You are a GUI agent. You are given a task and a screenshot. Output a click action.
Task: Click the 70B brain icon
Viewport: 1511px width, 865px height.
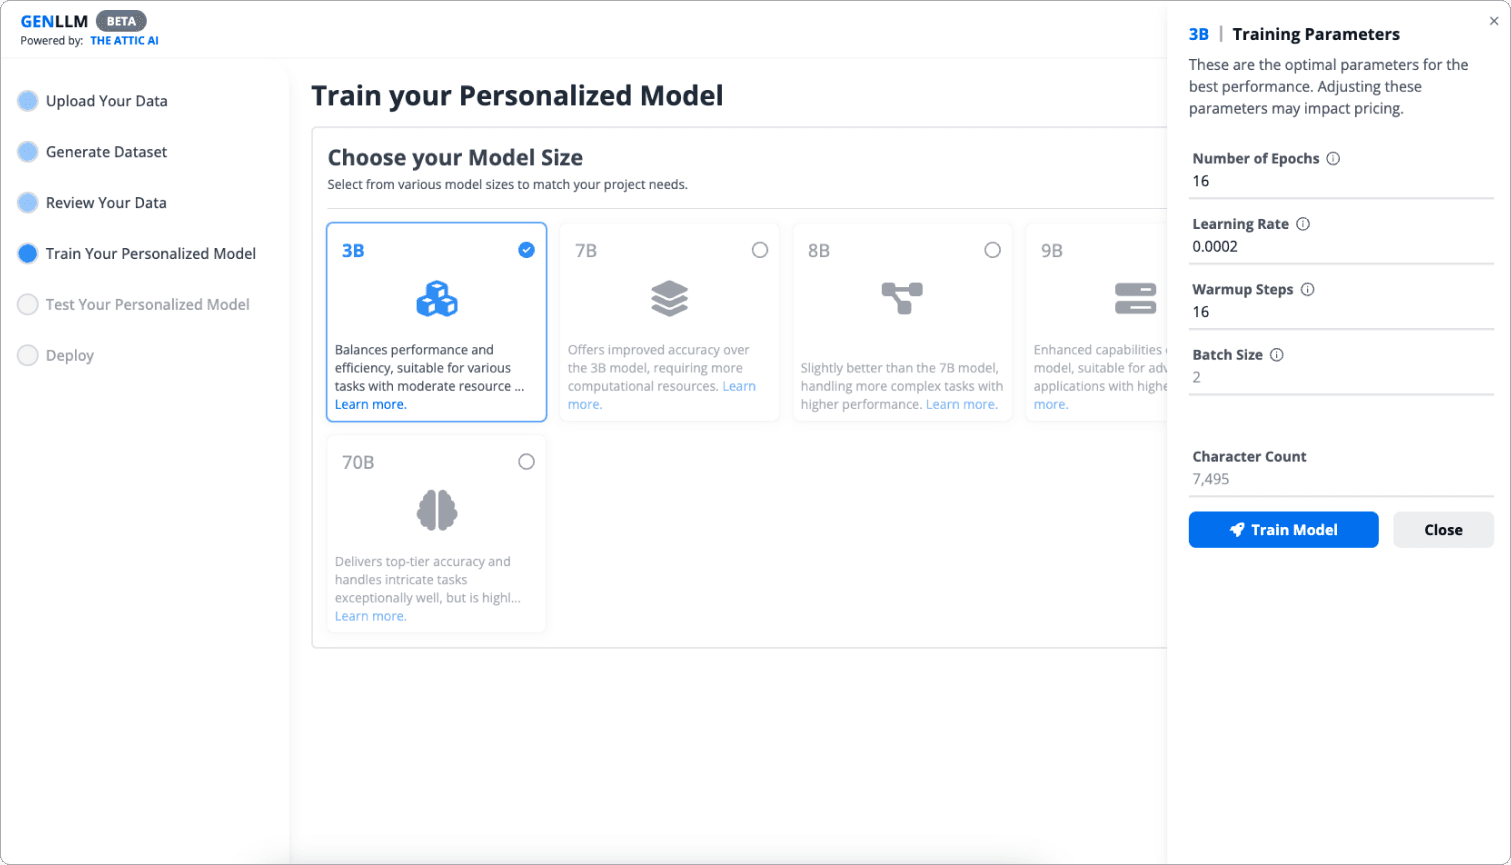tap(436, 509)
